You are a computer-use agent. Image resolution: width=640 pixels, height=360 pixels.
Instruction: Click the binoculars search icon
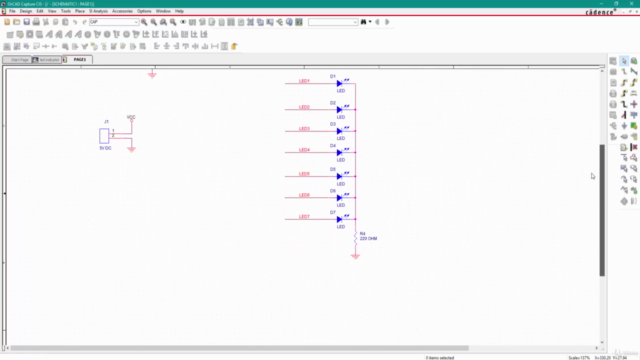[363, 22]
